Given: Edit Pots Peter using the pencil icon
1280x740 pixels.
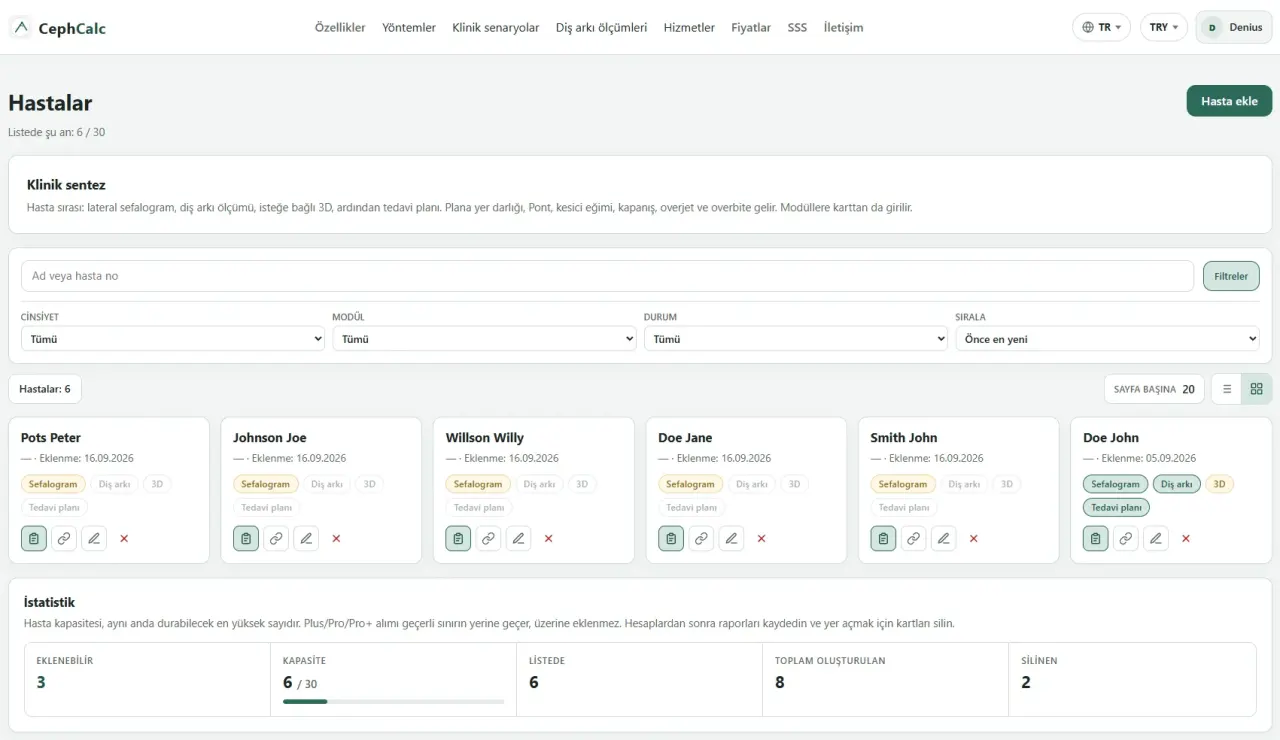Looking at the screenshot, I should point(94,538).
